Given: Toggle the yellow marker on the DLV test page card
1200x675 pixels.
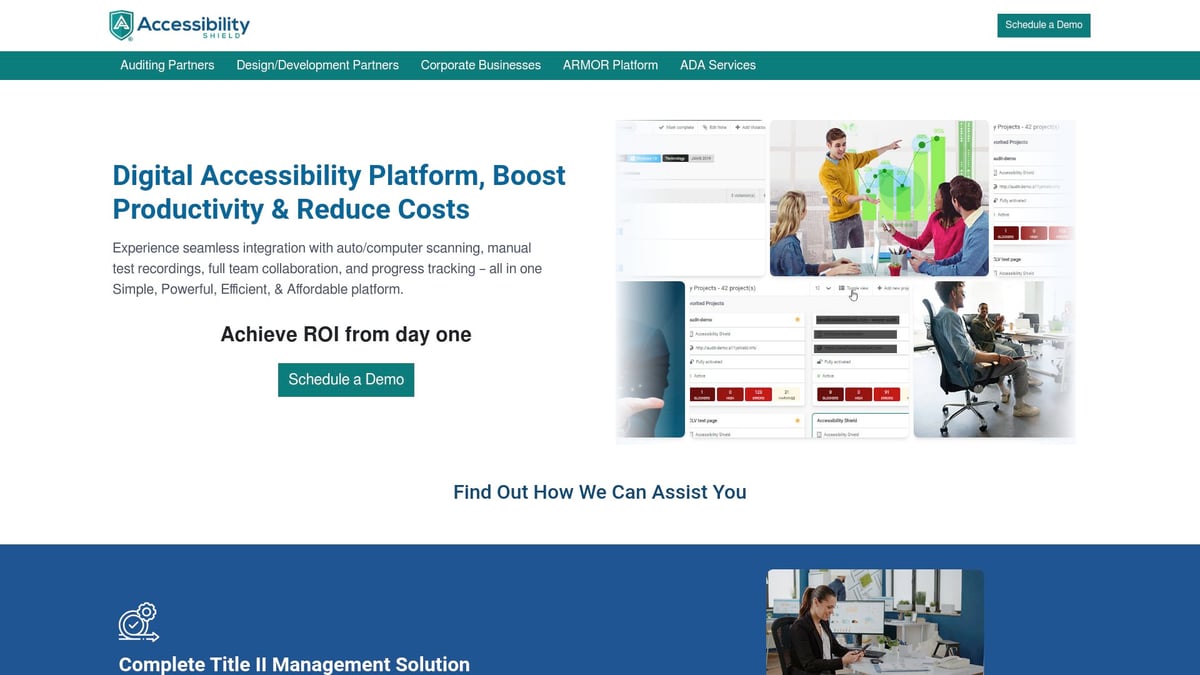Looking at the screenshot, I should (798, 420).
